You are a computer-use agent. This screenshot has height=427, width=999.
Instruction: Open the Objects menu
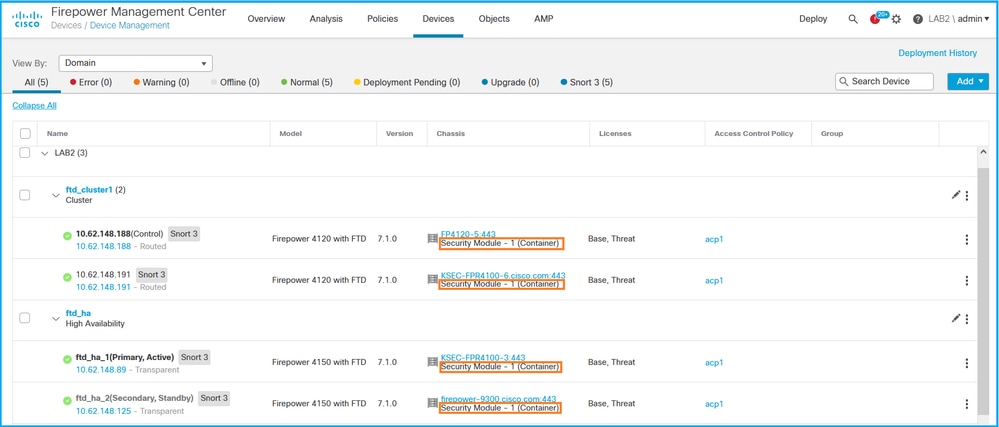(494, 18)
